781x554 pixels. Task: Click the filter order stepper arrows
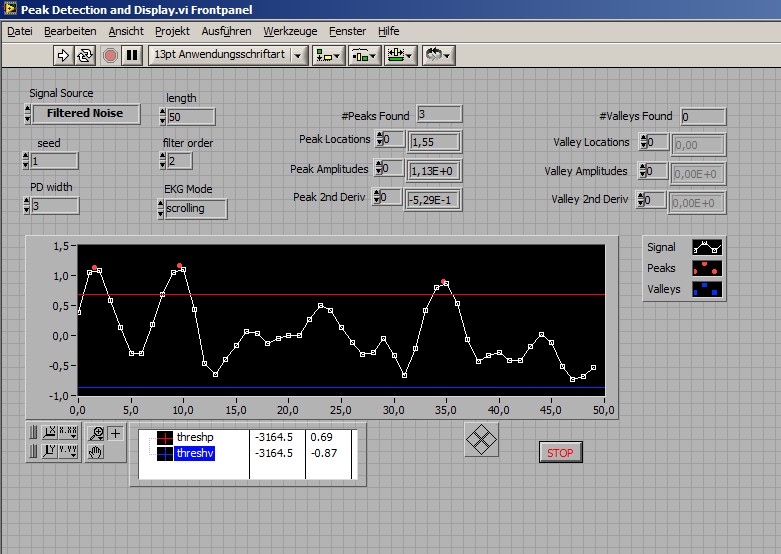[x=162, y=161]
